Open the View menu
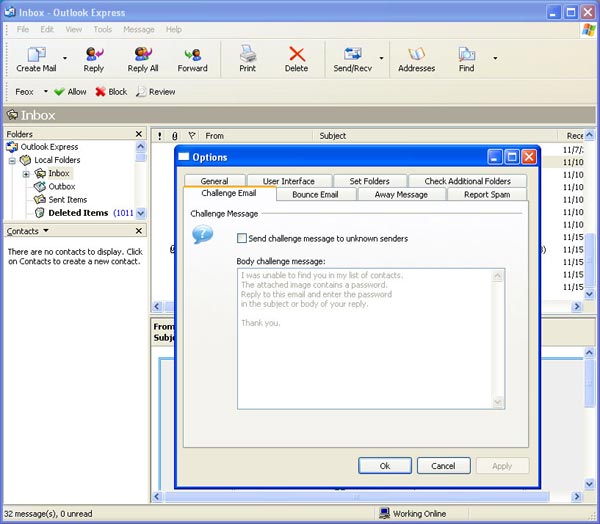 pyautogui.click(x=73, y=29)
